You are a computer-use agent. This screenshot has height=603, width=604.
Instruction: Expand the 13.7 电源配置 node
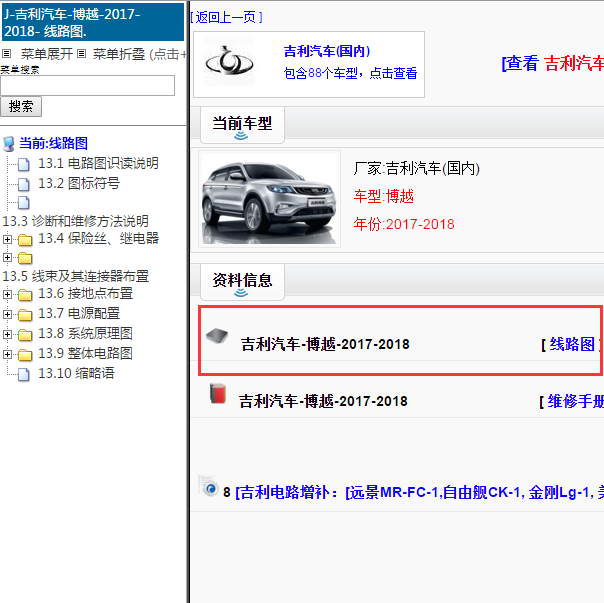[x=7, y=314]
